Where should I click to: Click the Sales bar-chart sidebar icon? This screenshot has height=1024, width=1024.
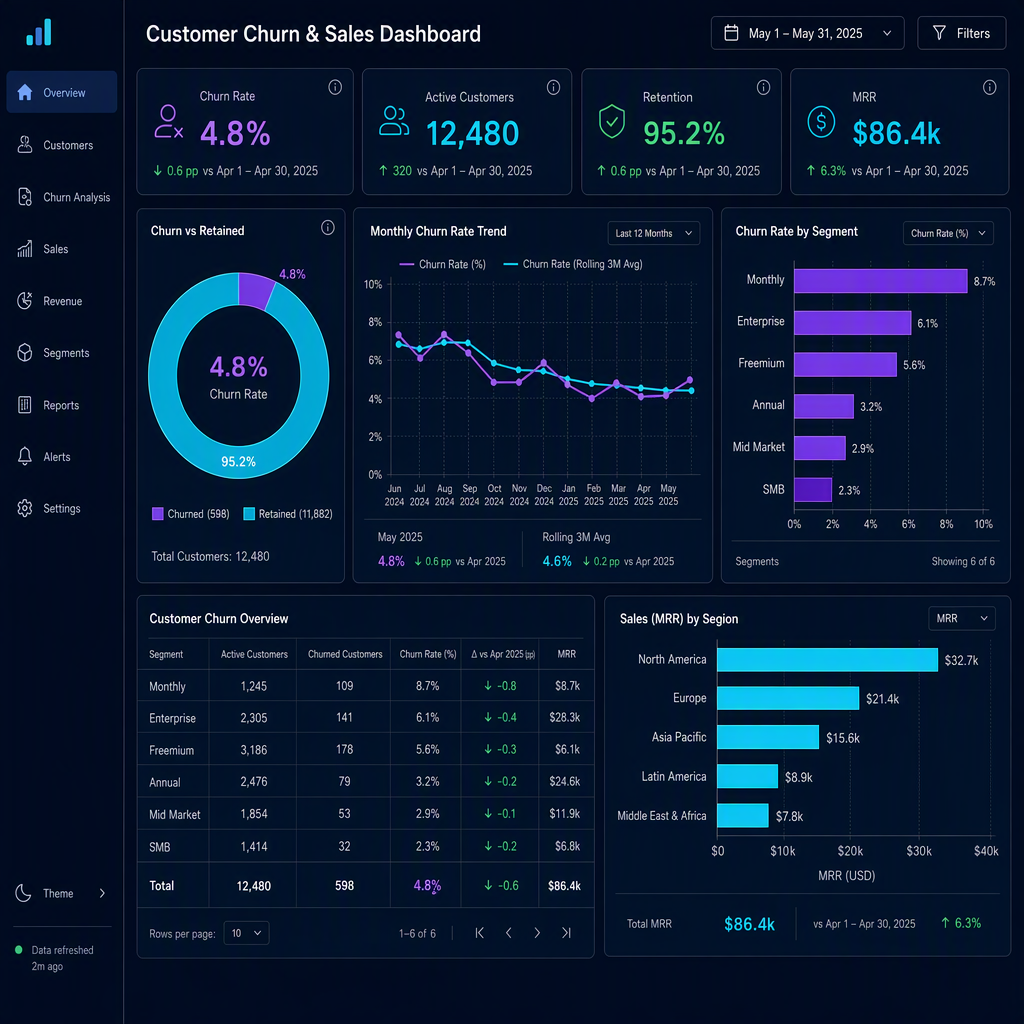[25, 248]
